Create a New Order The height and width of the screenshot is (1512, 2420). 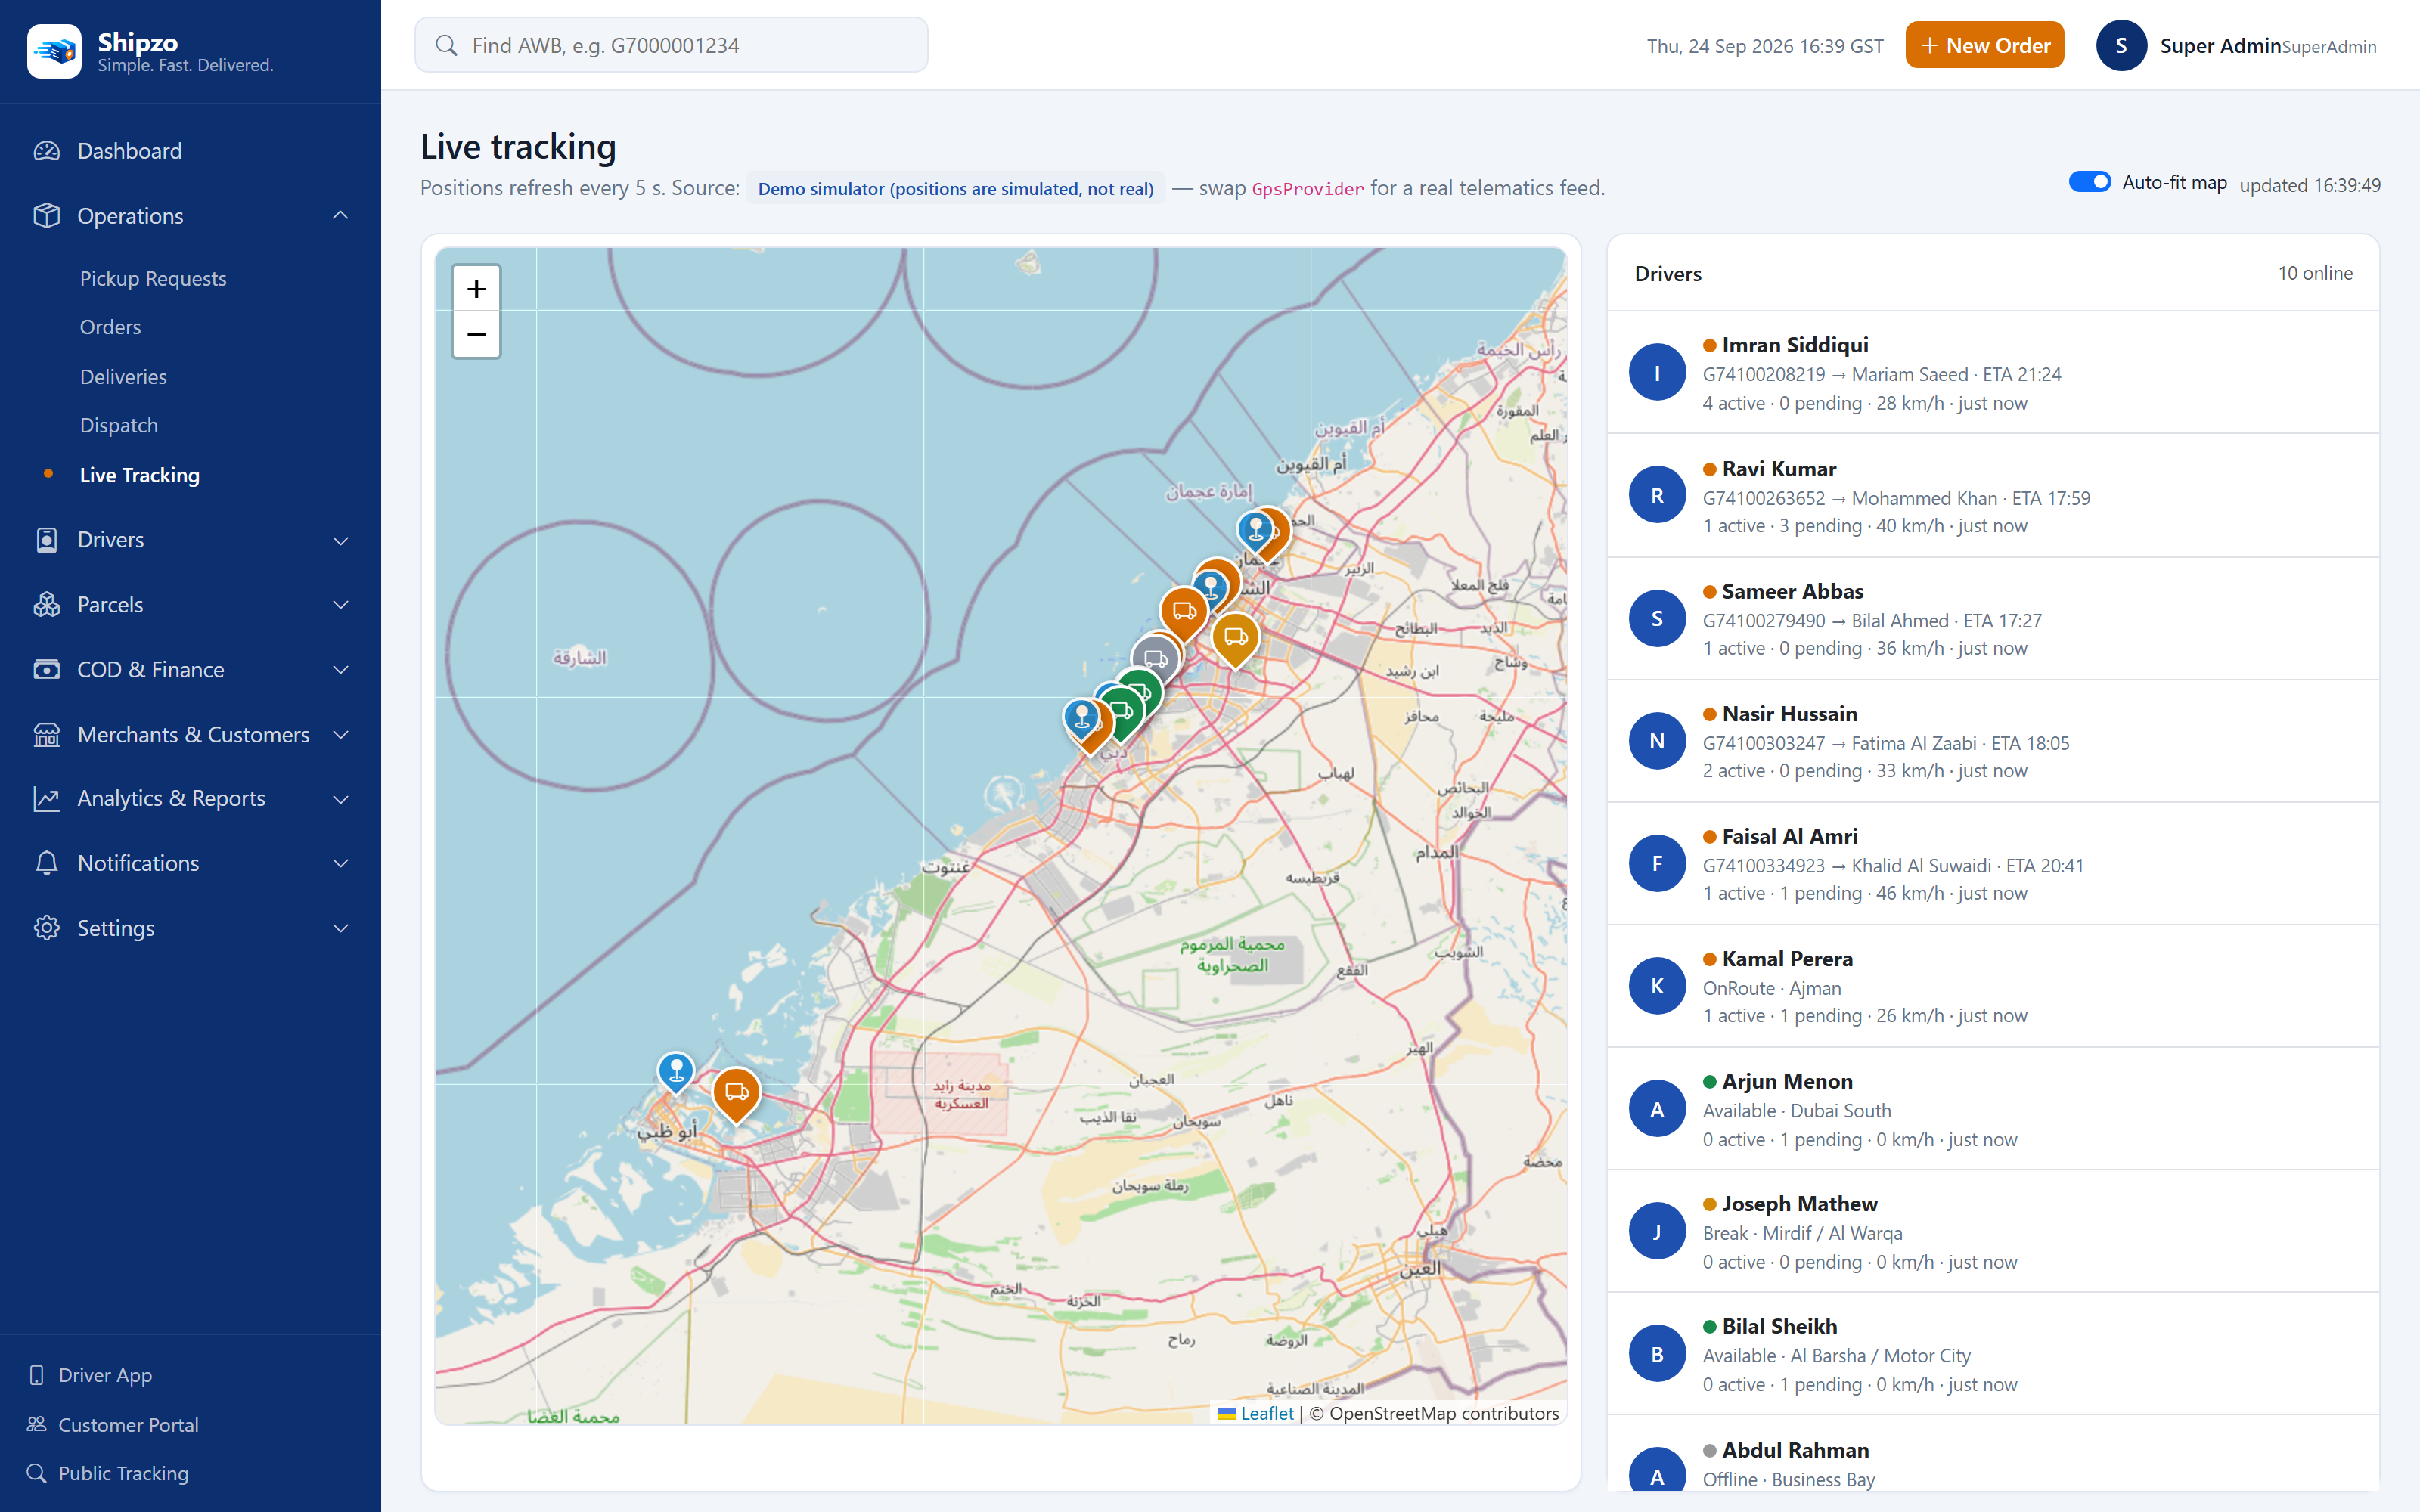1984,45
